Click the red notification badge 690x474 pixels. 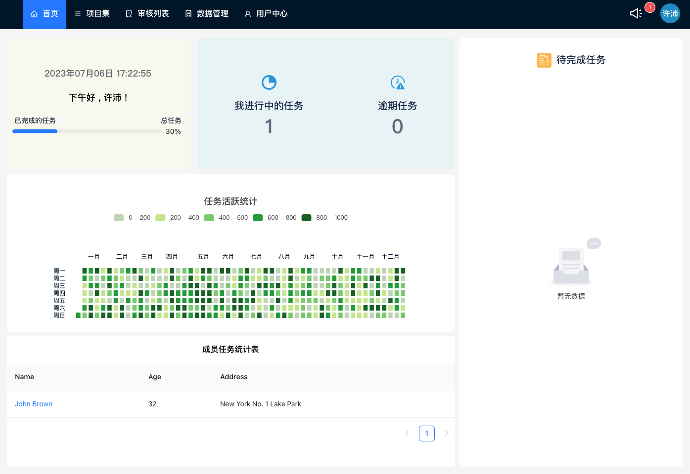point(650,8)
